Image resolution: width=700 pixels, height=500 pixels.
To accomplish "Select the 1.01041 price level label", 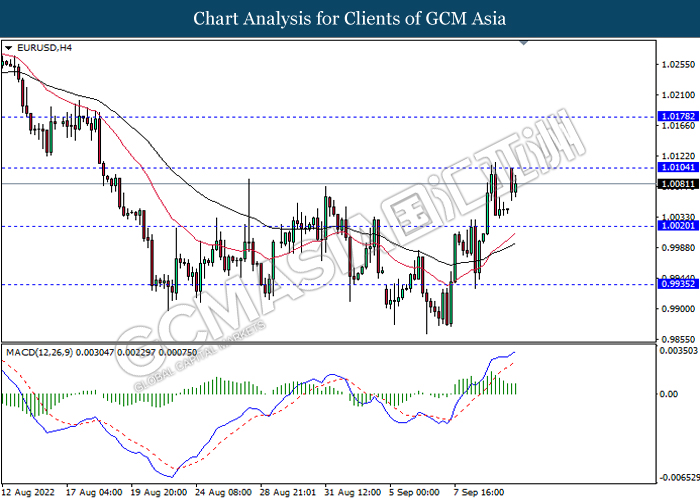I will point(678,167).
